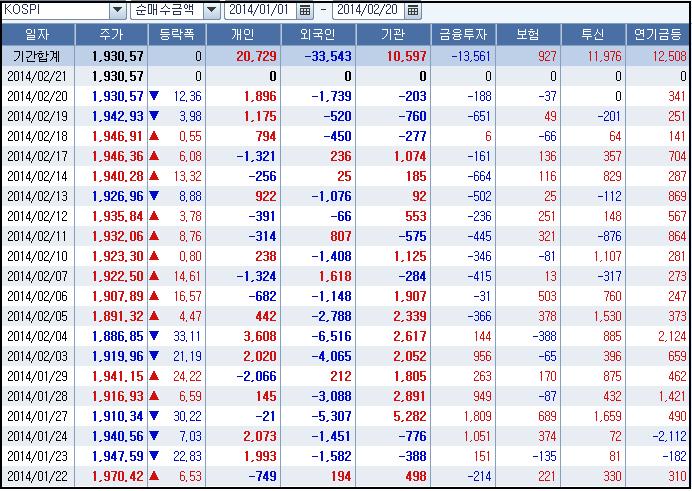Image resolution: width=692 pixels, height=491 pixels.
Task: Sort by the 외국인 column header
Action: pyautogui.click(x=318, y=35)
